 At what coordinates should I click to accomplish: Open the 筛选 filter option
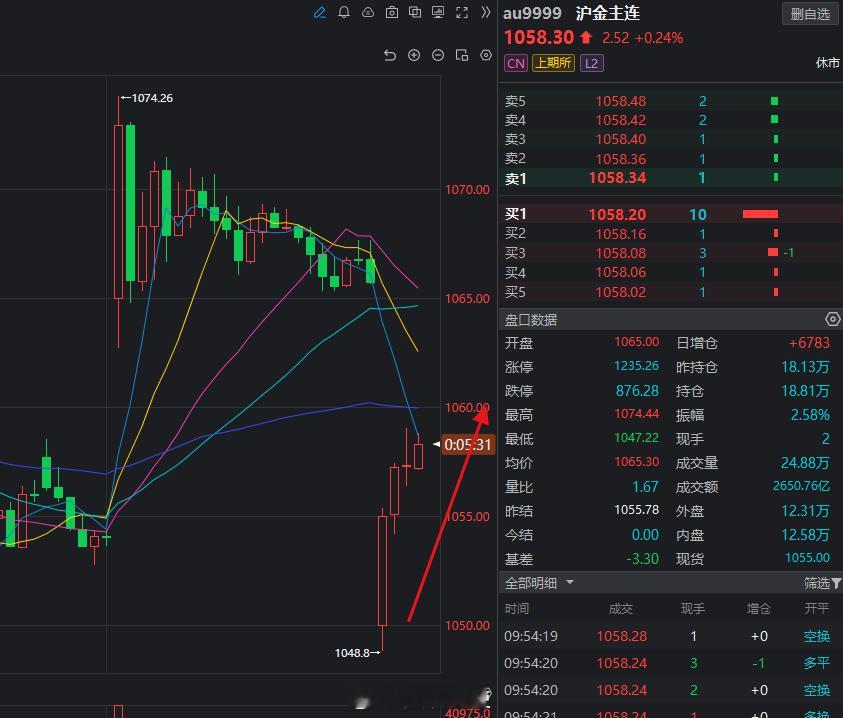pyautogui.click(x=820, y=583)
